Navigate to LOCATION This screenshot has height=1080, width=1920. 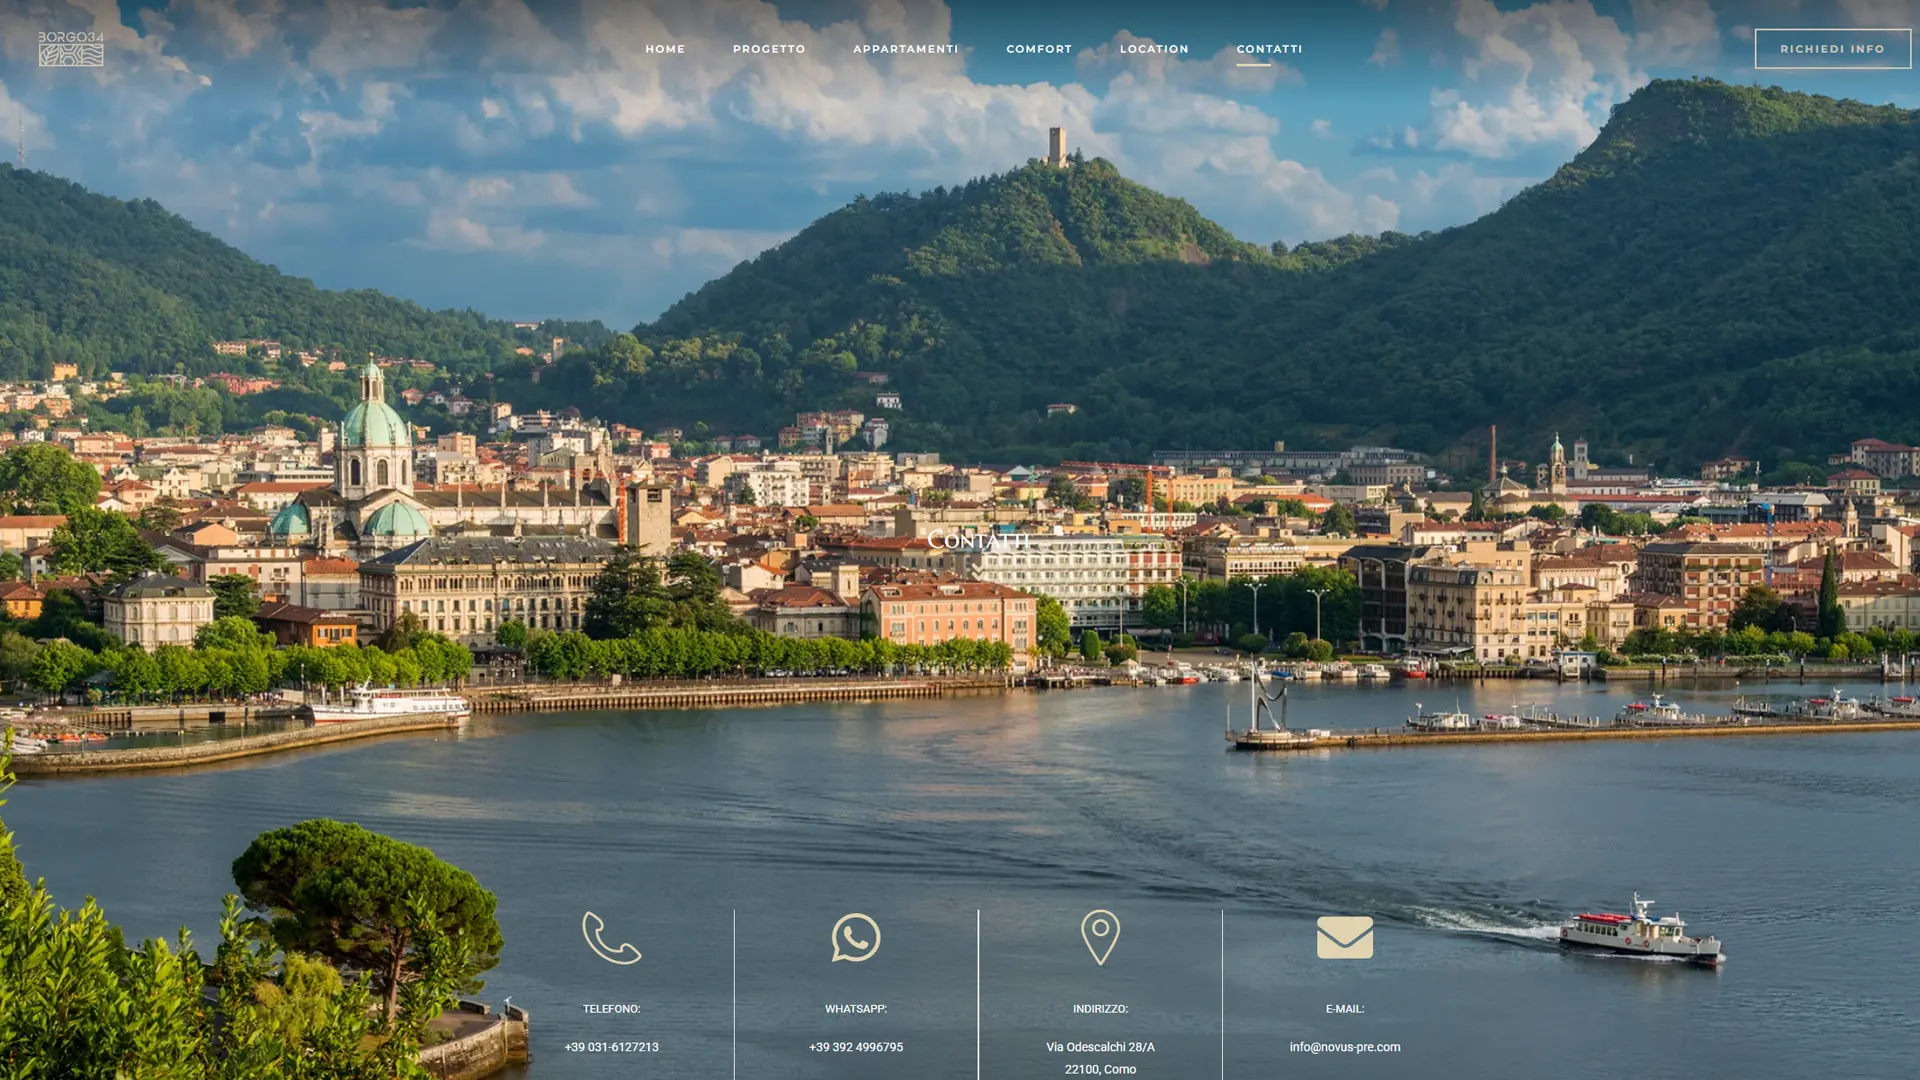pyautogui.click(x=1155, y=48)
